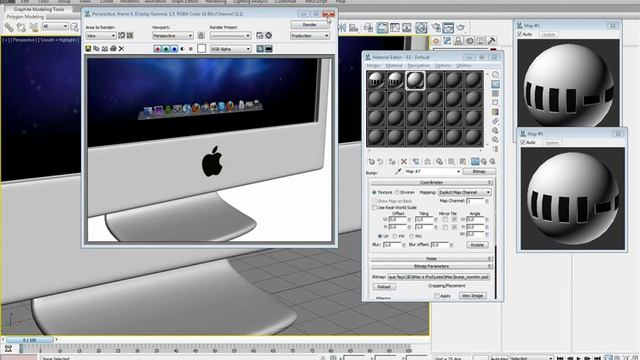Image resolution: width=640 pixels, height=360 pixels.
Task: Open Render Setup from frame window
Action: (260, 36)
